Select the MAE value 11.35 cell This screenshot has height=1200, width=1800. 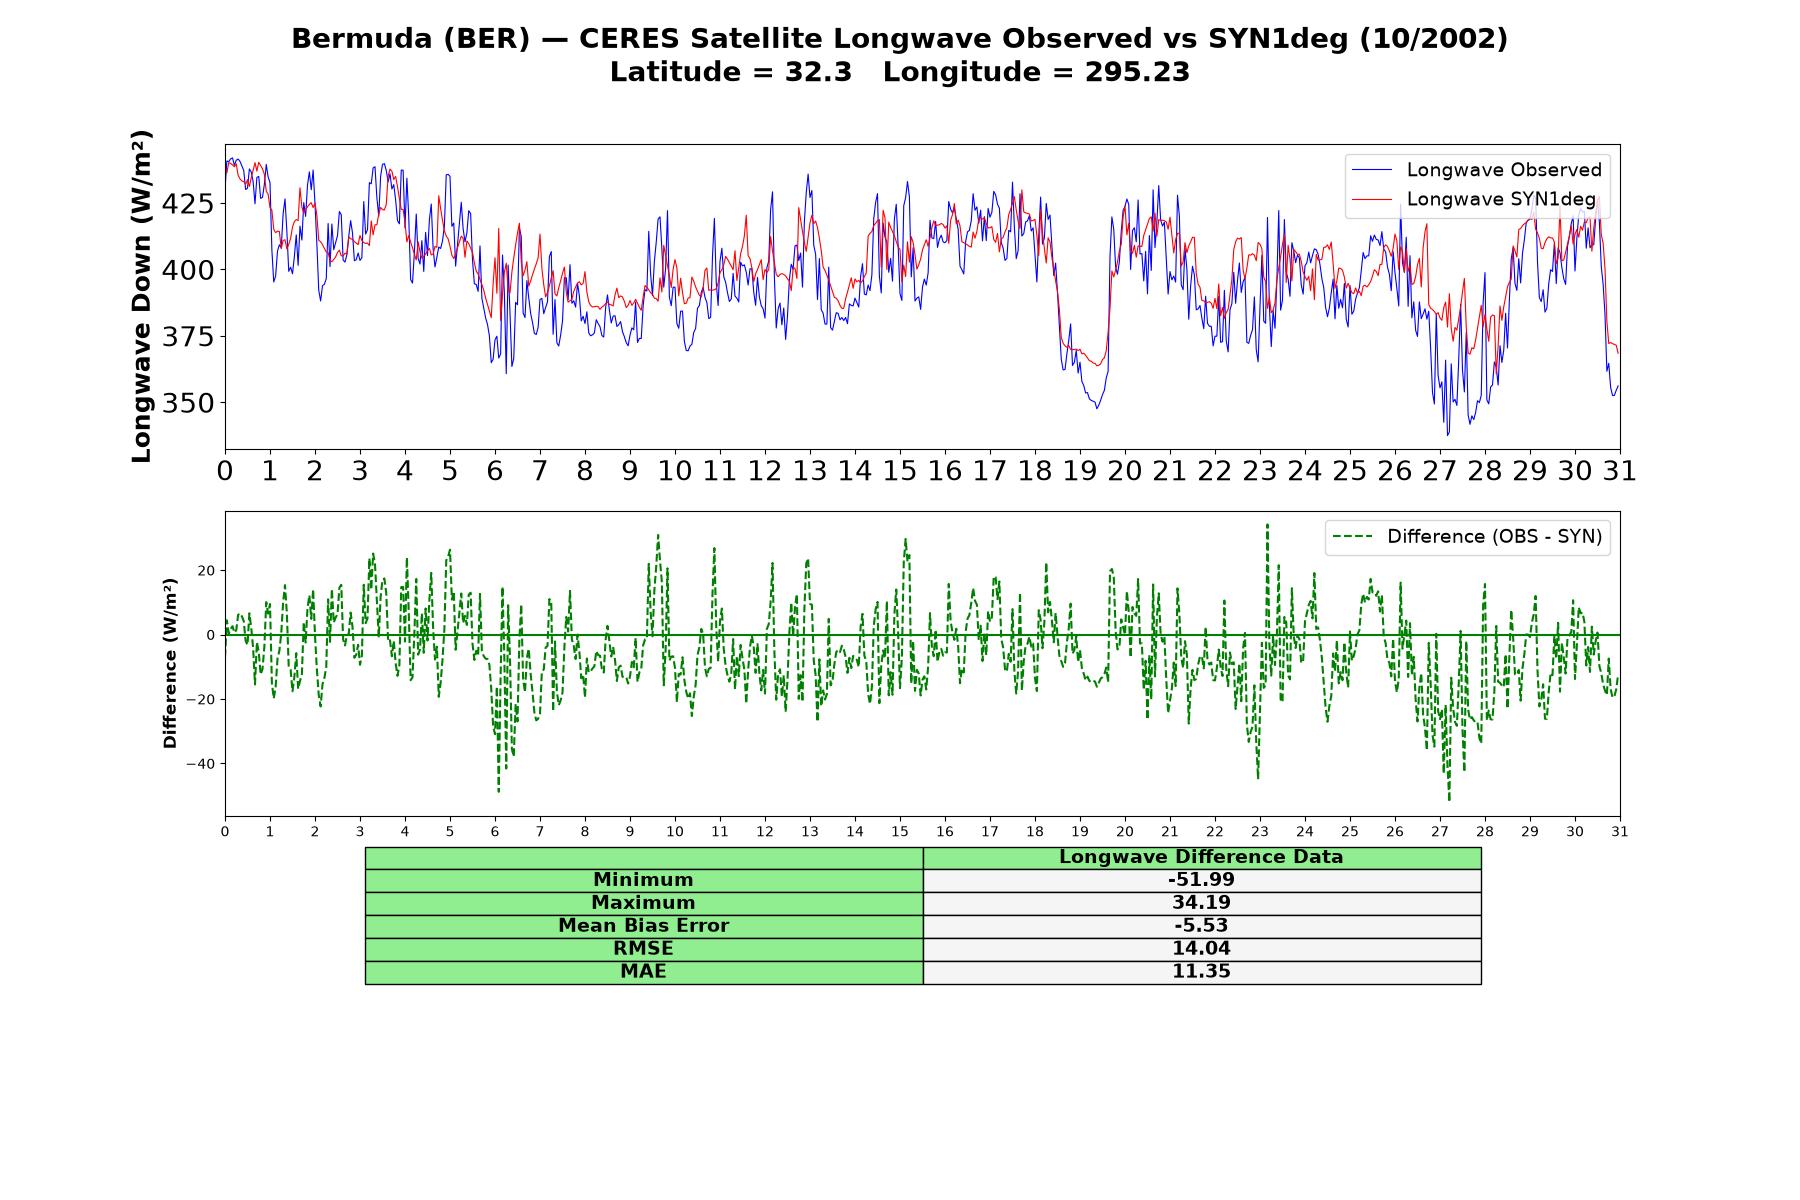tap(1201, 972)
